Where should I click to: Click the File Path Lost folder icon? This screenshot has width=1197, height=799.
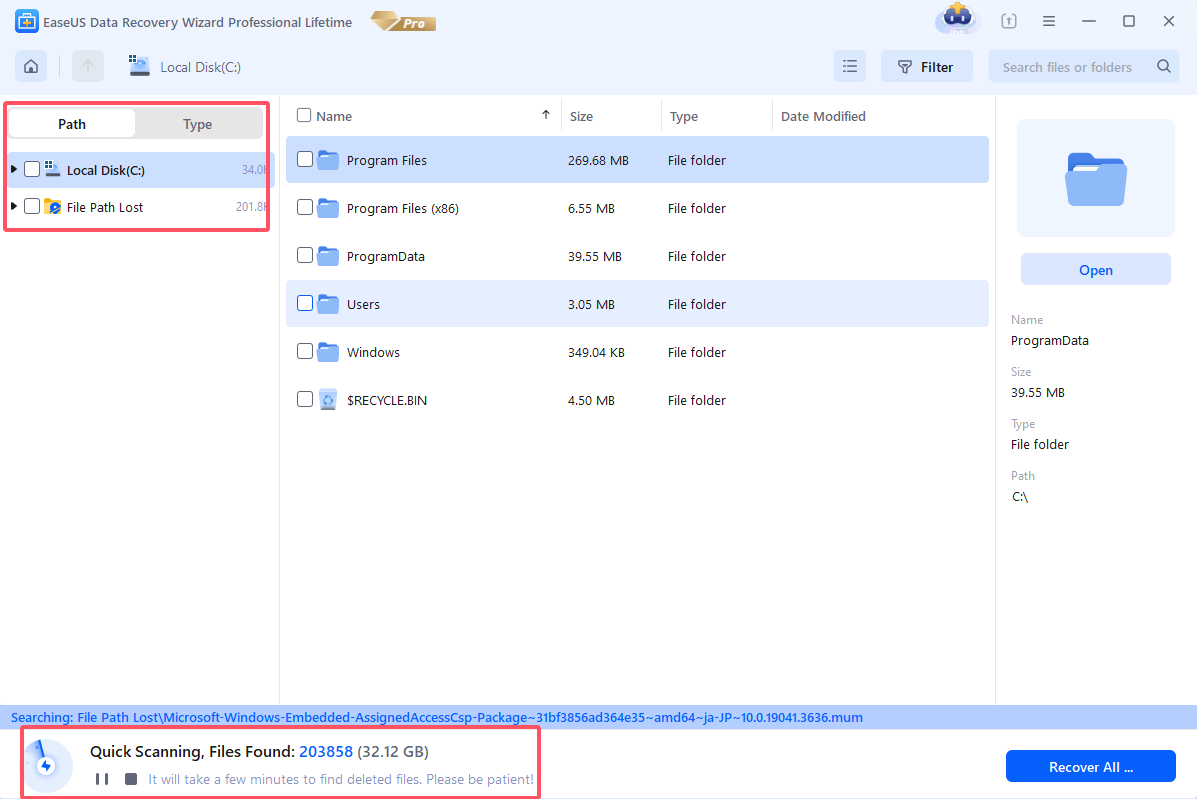click(53, 207)
